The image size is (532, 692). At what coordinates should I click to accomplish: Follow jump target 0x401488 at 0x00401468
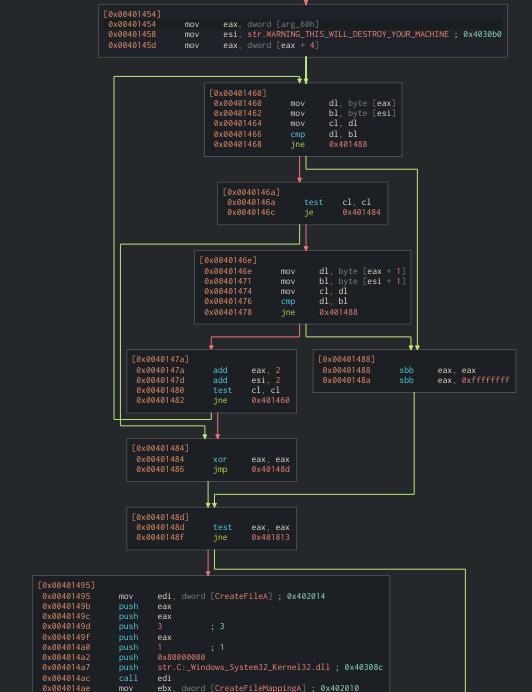(x=348, y=144)
